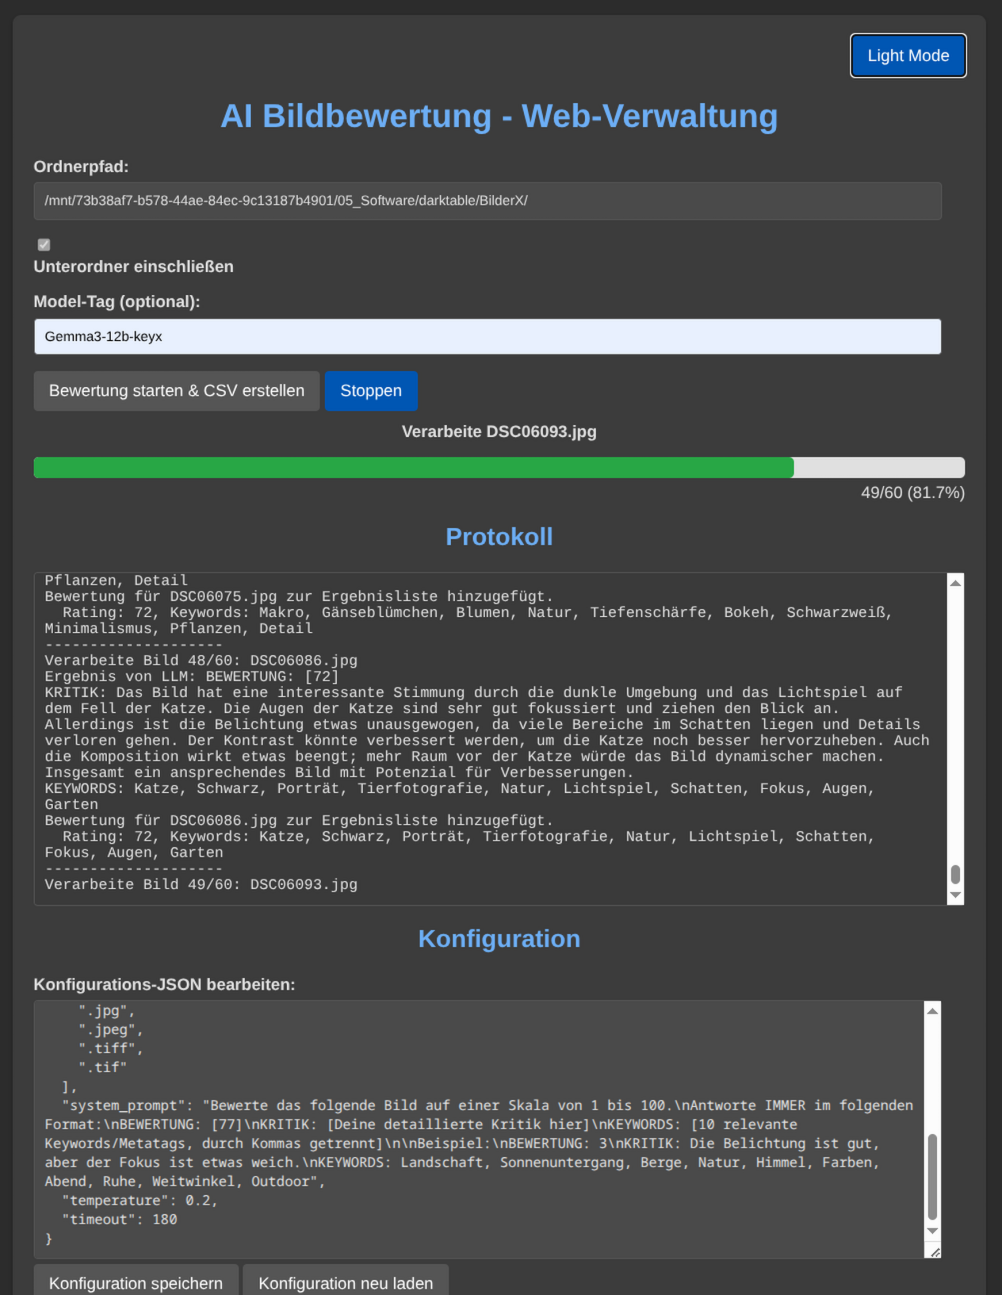Viewport: 1002px width, 1295px height.
Task: Click the green progress bar
Action: coord(414,468)
